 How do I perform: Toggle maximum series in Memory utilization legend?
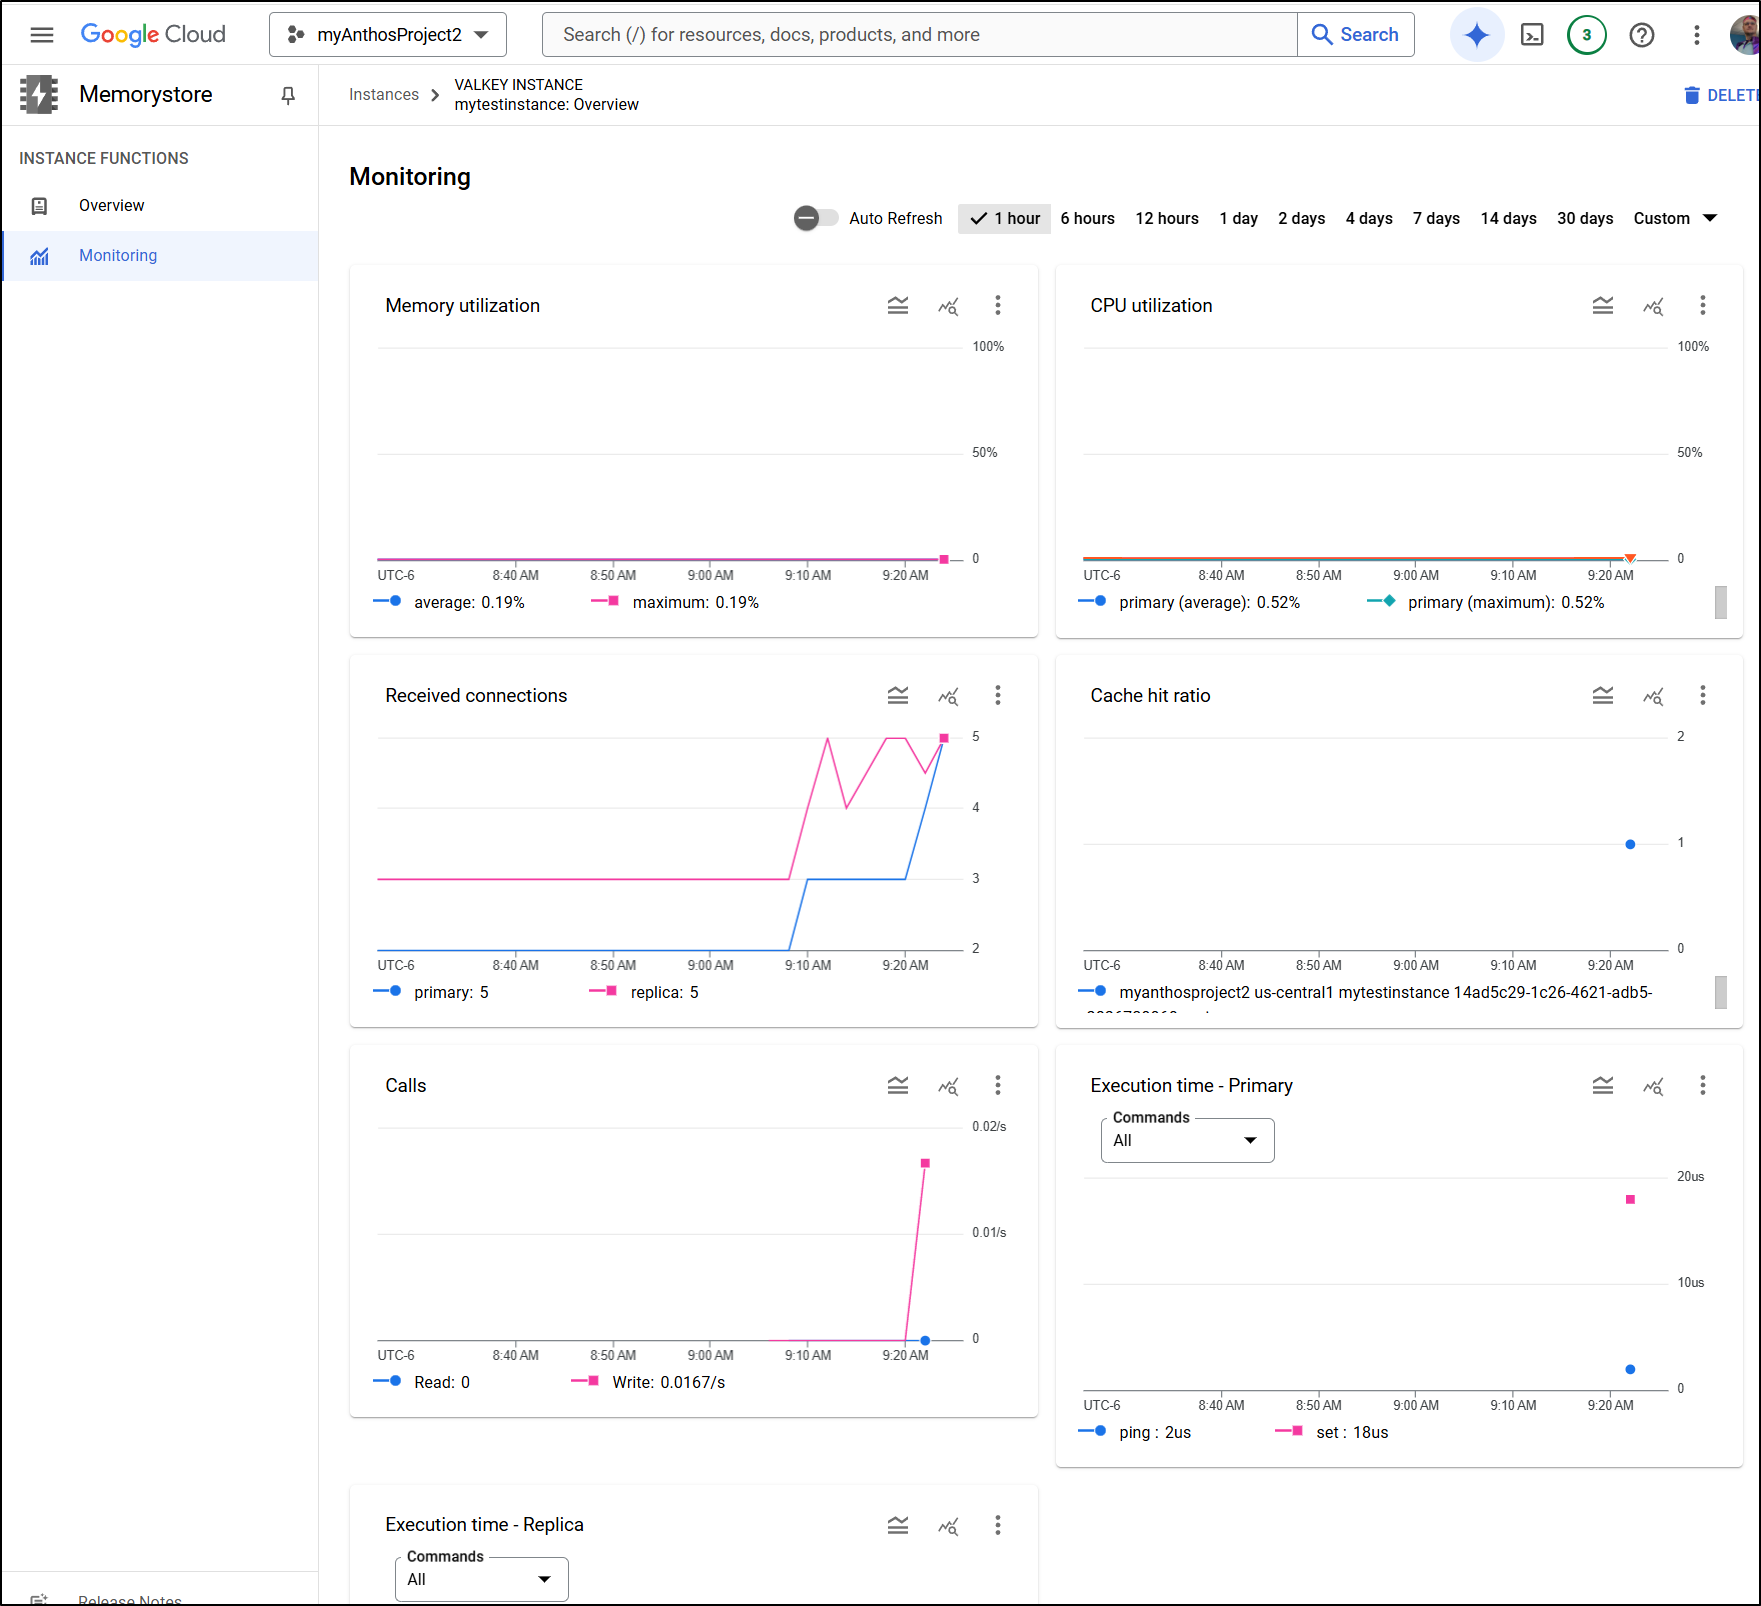tap(675, 602)
